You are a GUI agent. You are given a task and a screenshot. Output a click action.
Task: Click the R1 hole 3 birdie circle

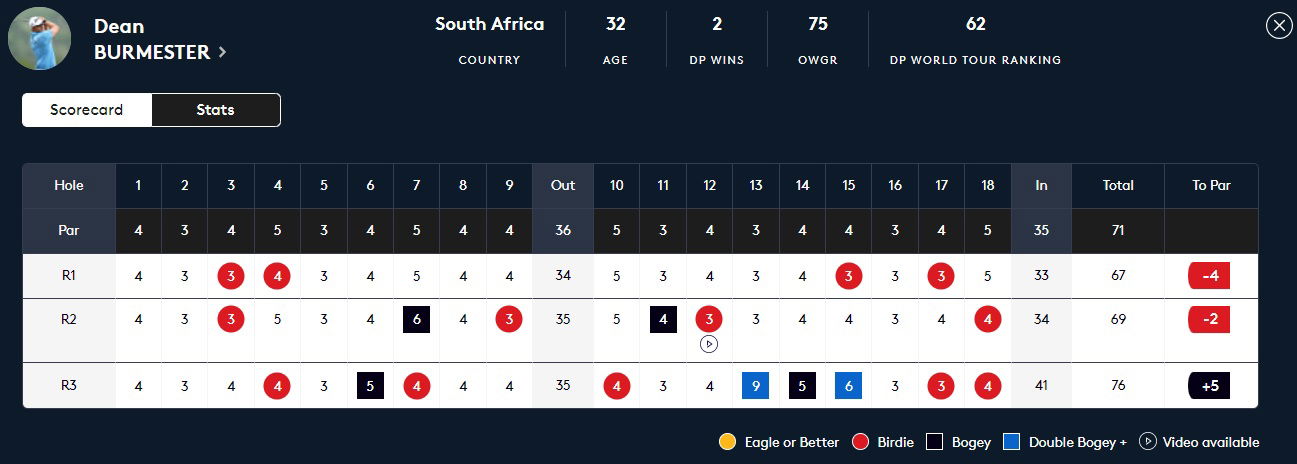tap(231, 276)
